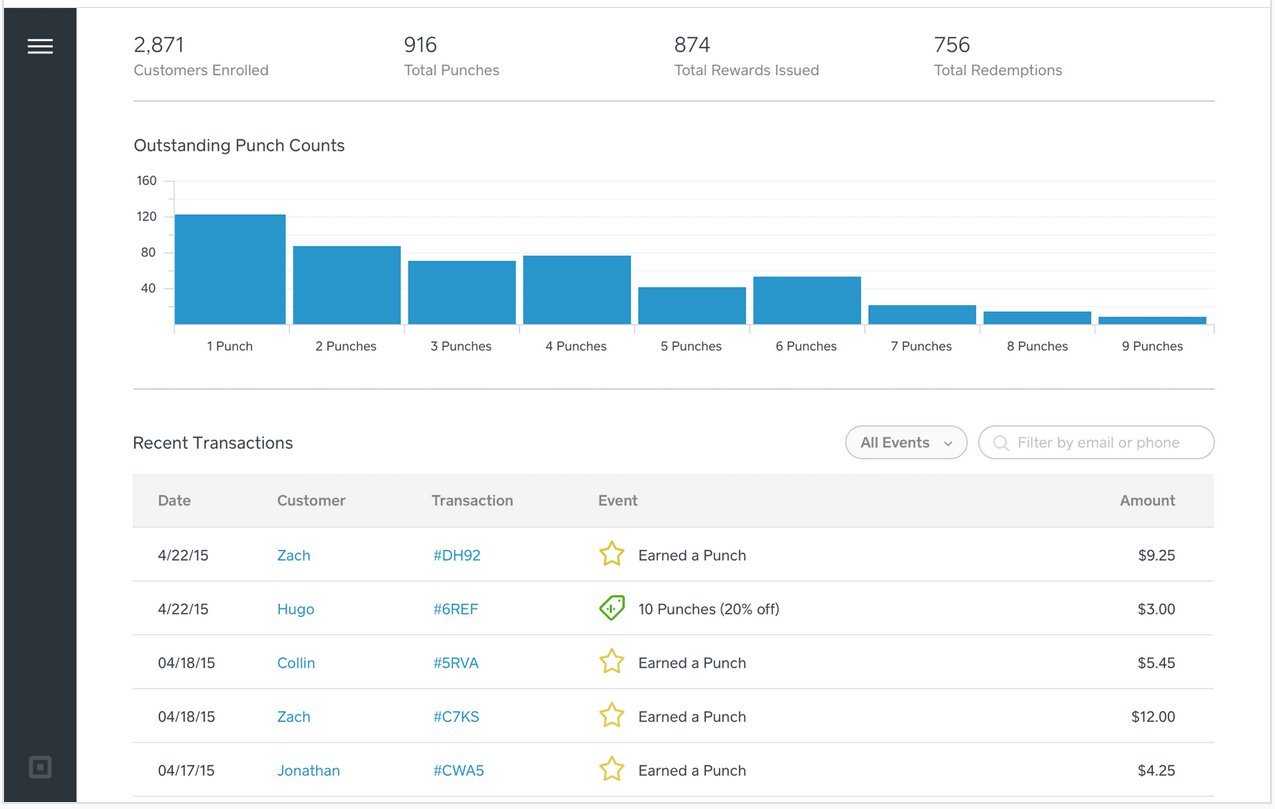The image size is (1275, 809).
Task: Open customer Hugo's profile link
Action: pos(295,609)
